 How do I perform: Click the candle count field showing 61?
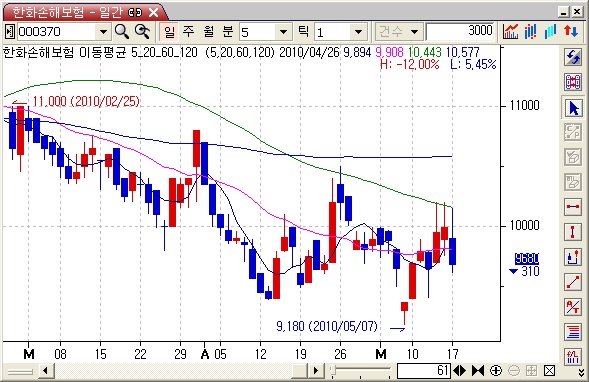click(x=424, y=371)
